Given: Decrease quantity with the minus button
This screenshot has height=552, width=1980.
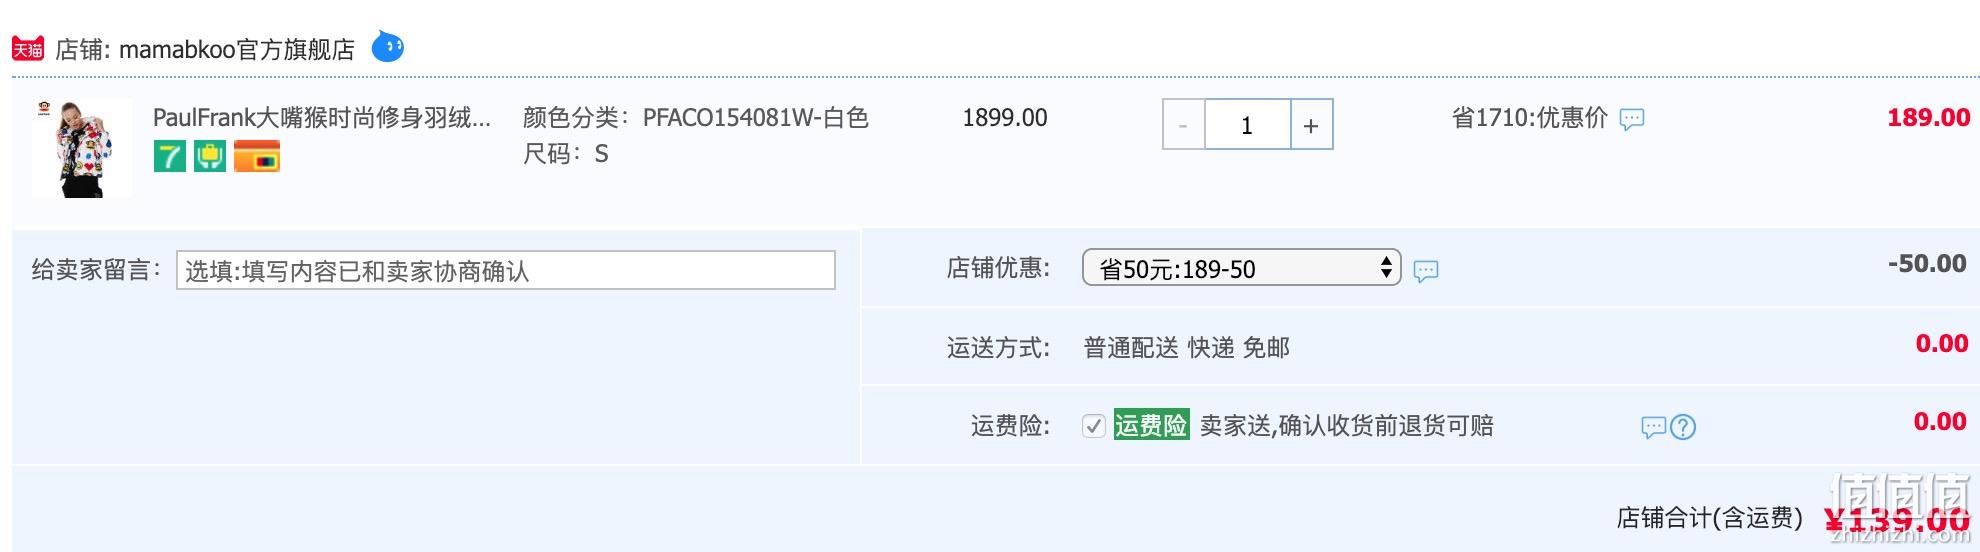Looking at the screenshot, I should point(1184,125).
